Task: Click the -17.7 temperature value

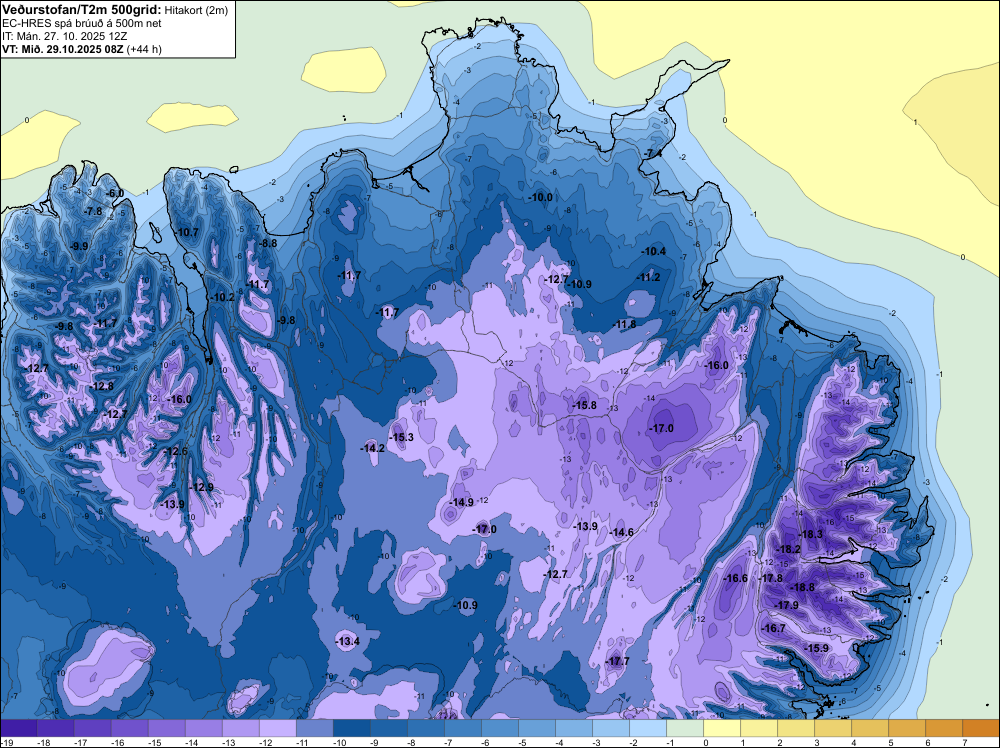Action: coord(617,661)
